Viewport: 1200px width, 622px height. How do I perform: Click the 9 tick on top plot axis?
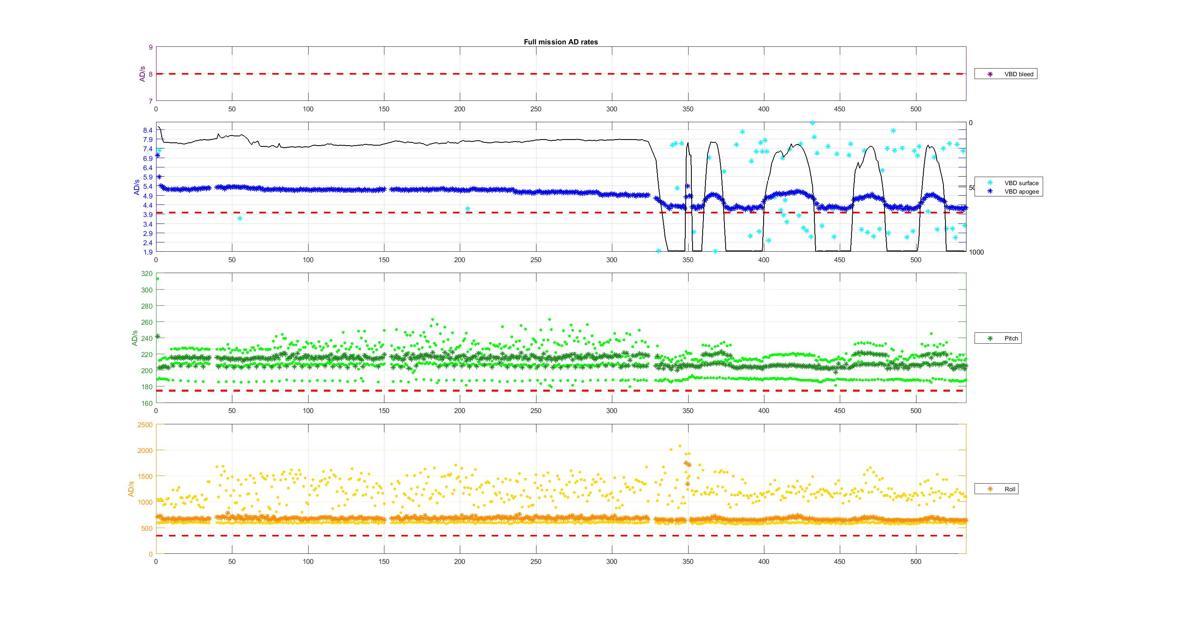click(151, 47)
